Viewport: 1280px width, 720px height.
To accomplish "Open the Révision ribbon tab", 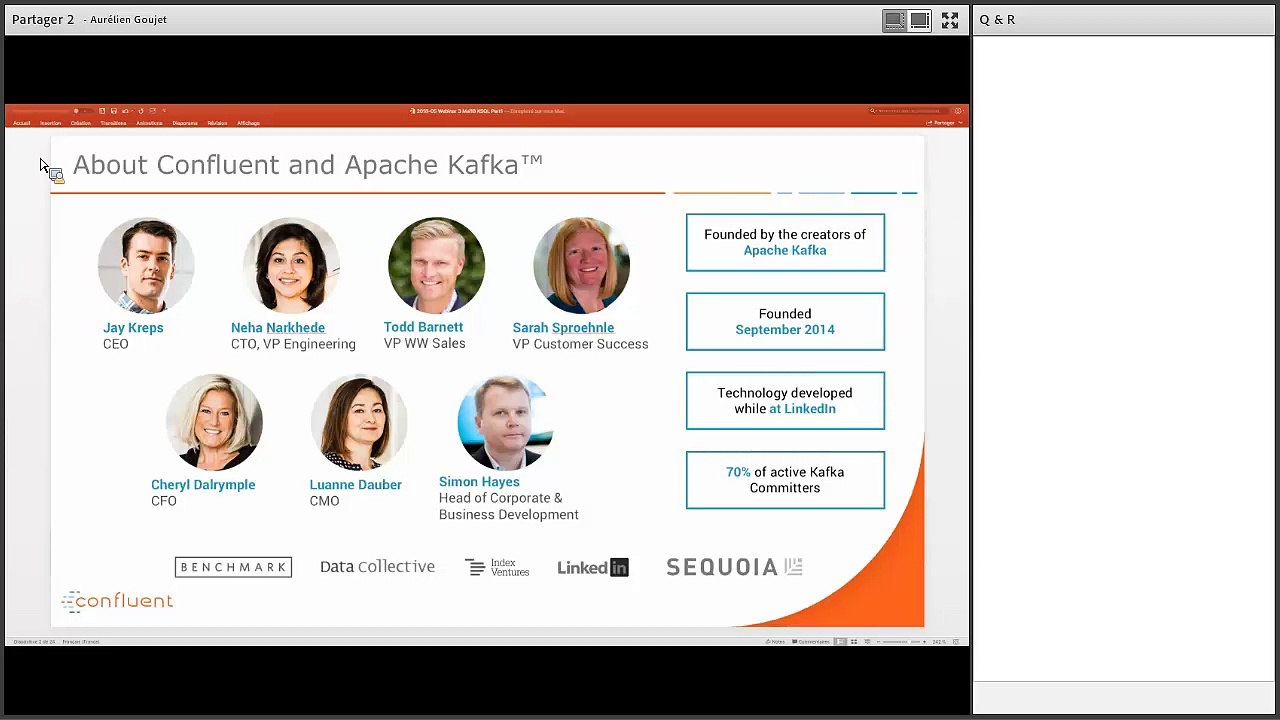I will click(217, 123).
